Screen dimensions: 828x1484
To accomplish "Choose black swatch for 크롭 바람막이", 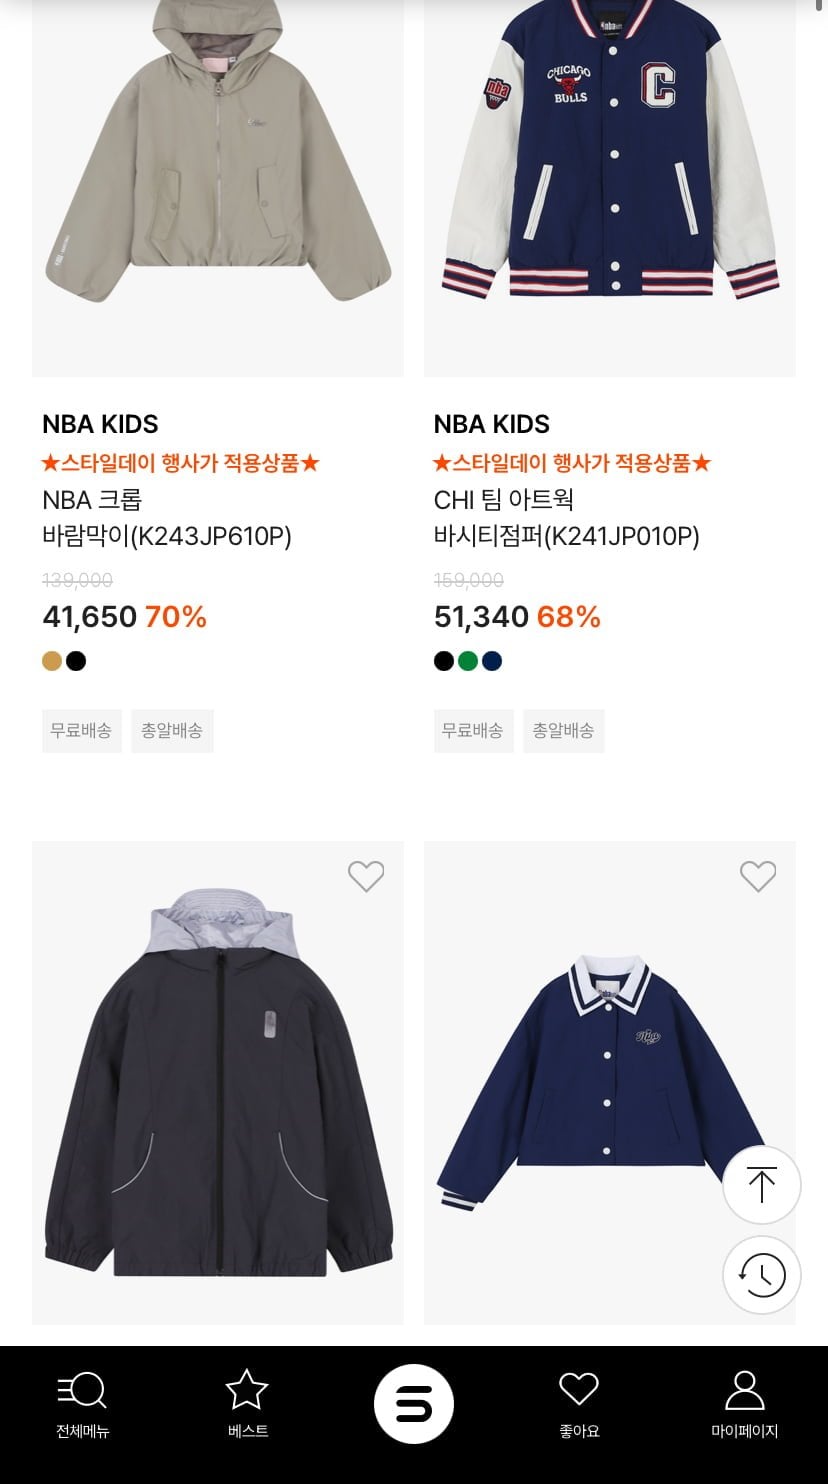I will 76,661.
